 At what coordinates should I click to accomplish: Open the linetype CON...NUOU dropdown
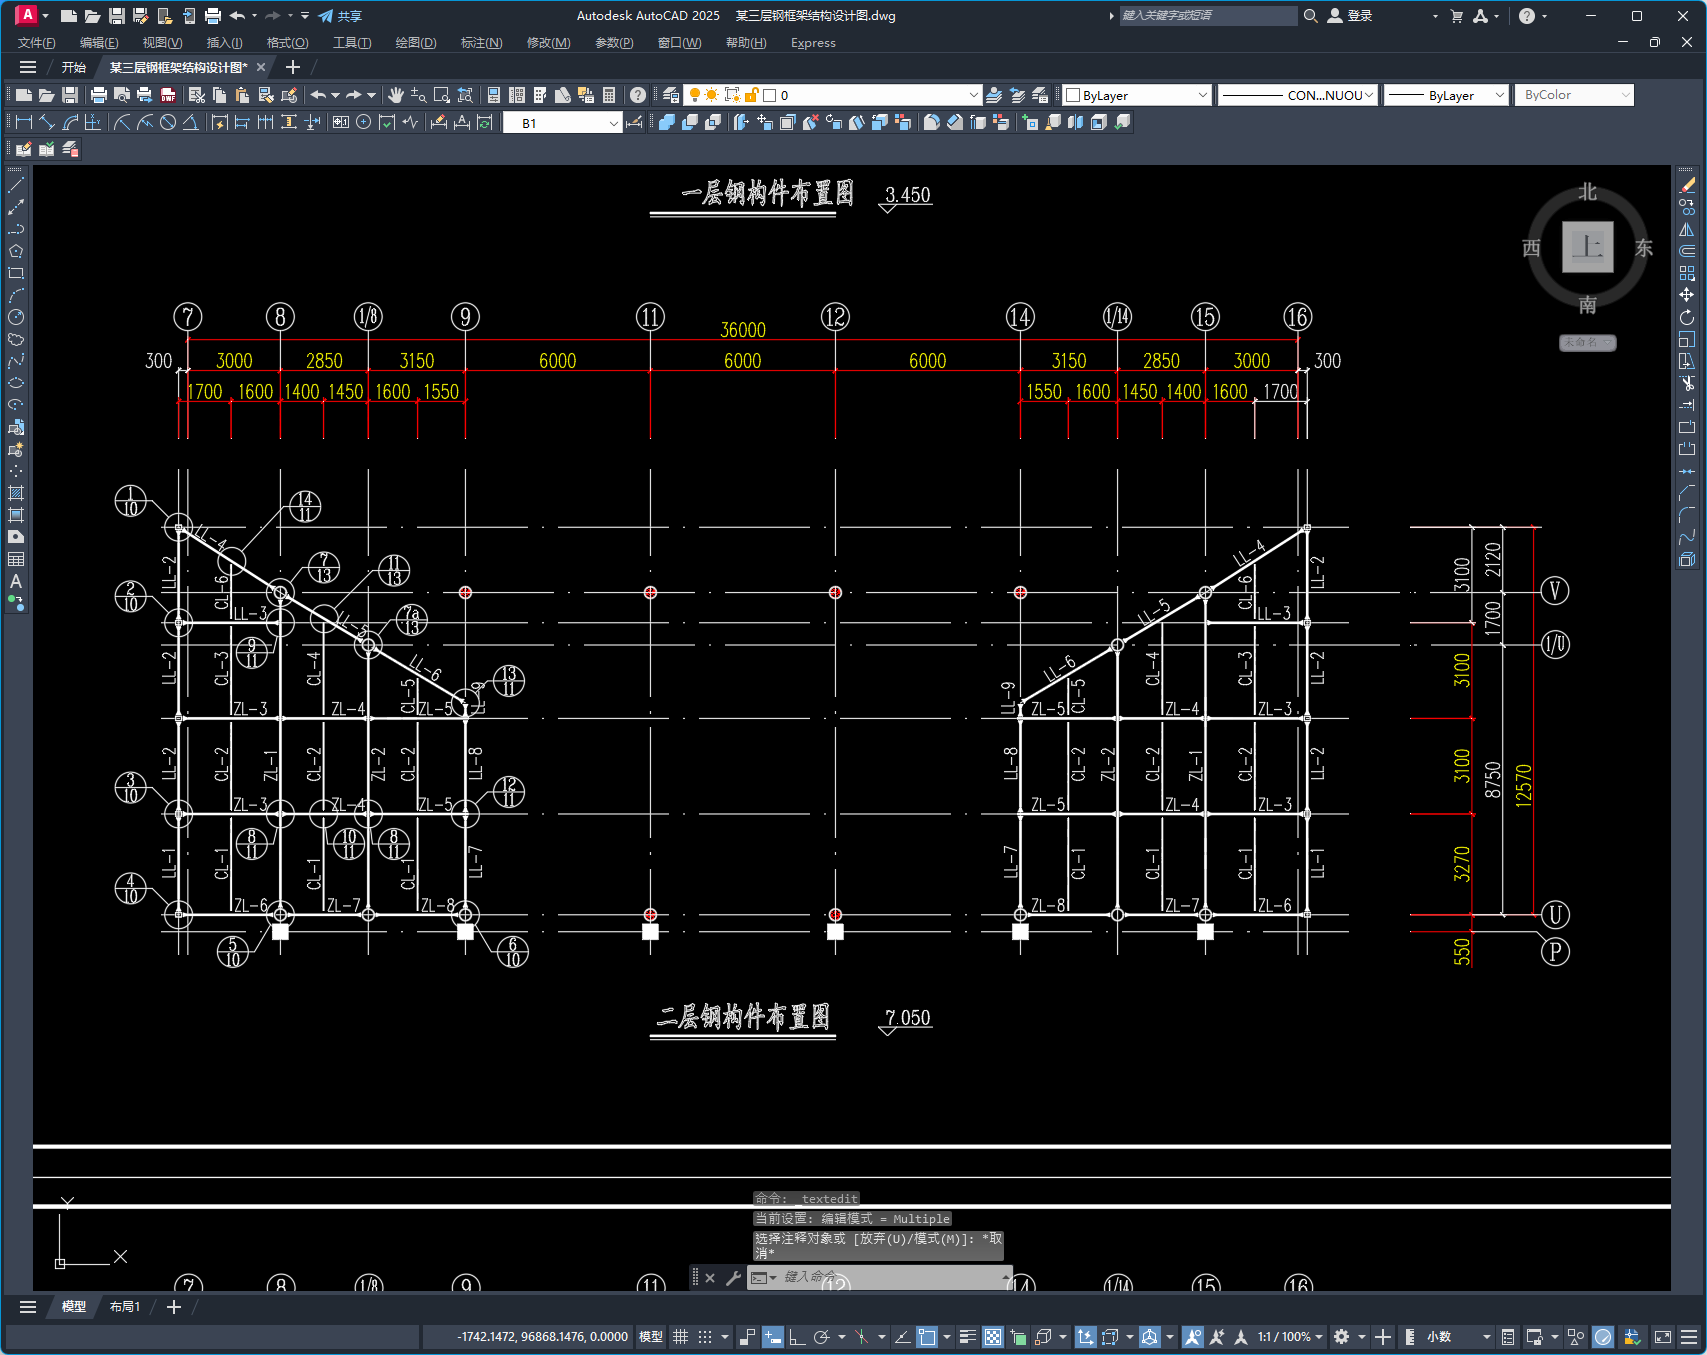[1298, 95]
